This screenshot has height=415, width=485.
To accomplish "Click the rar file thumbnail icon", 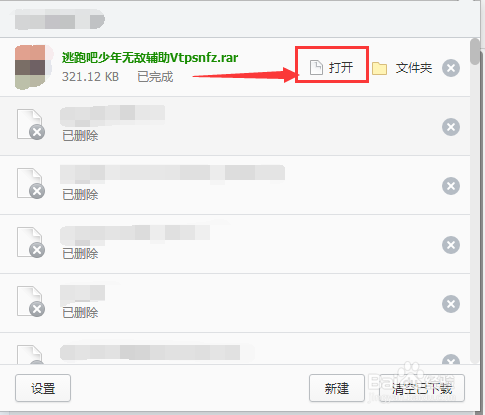I will (34, 67).
